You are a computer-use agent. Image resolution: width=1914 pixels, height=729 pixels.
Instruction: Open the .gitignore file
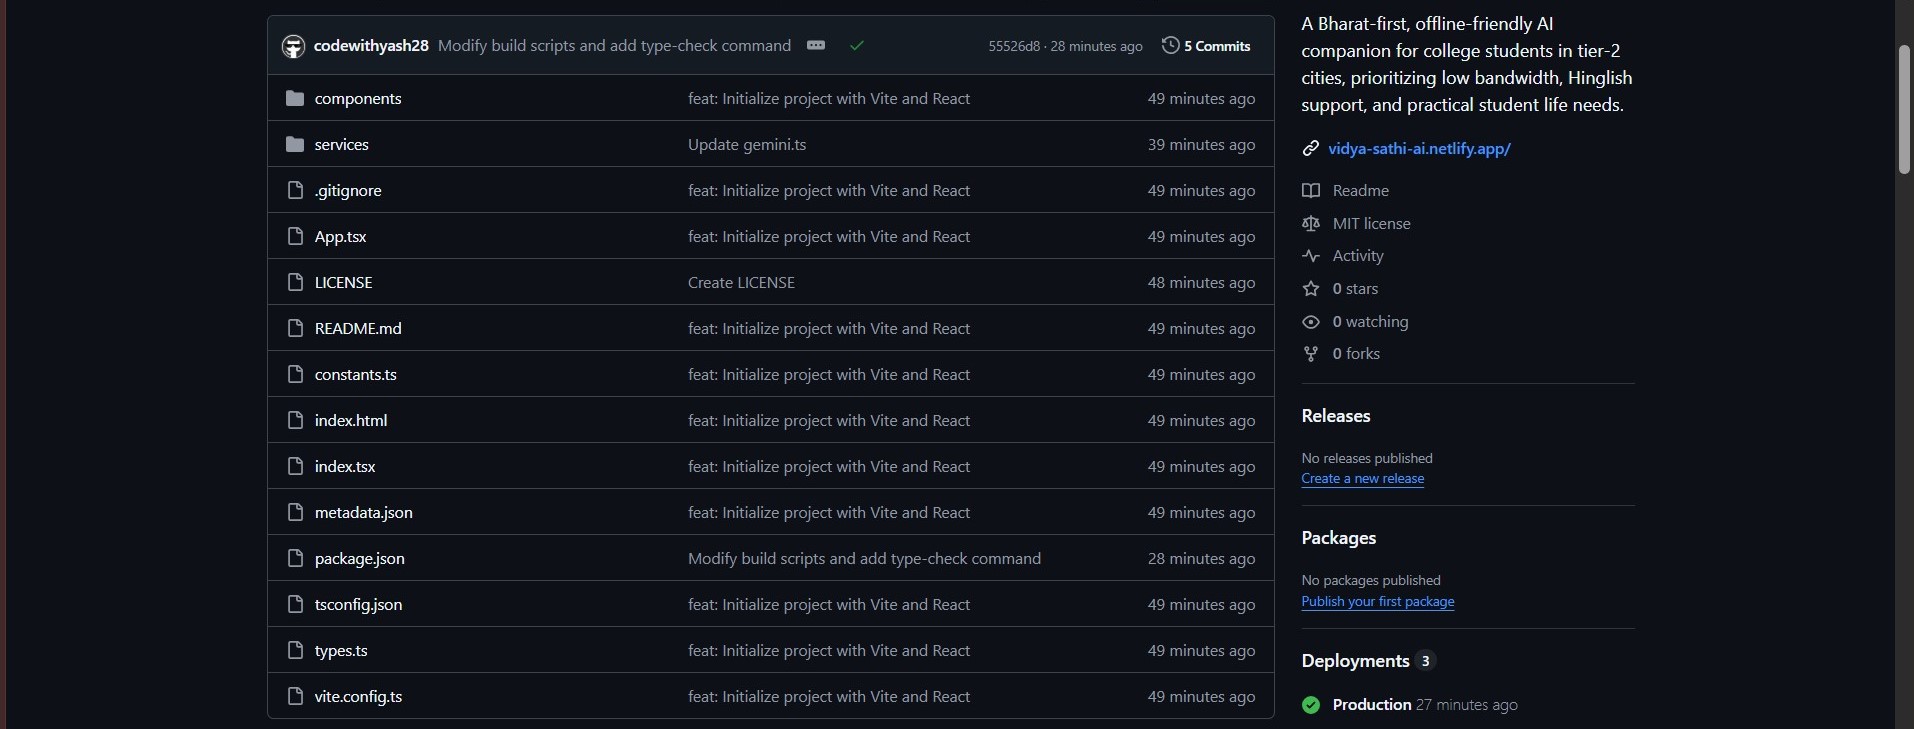[x=348, y=190]
